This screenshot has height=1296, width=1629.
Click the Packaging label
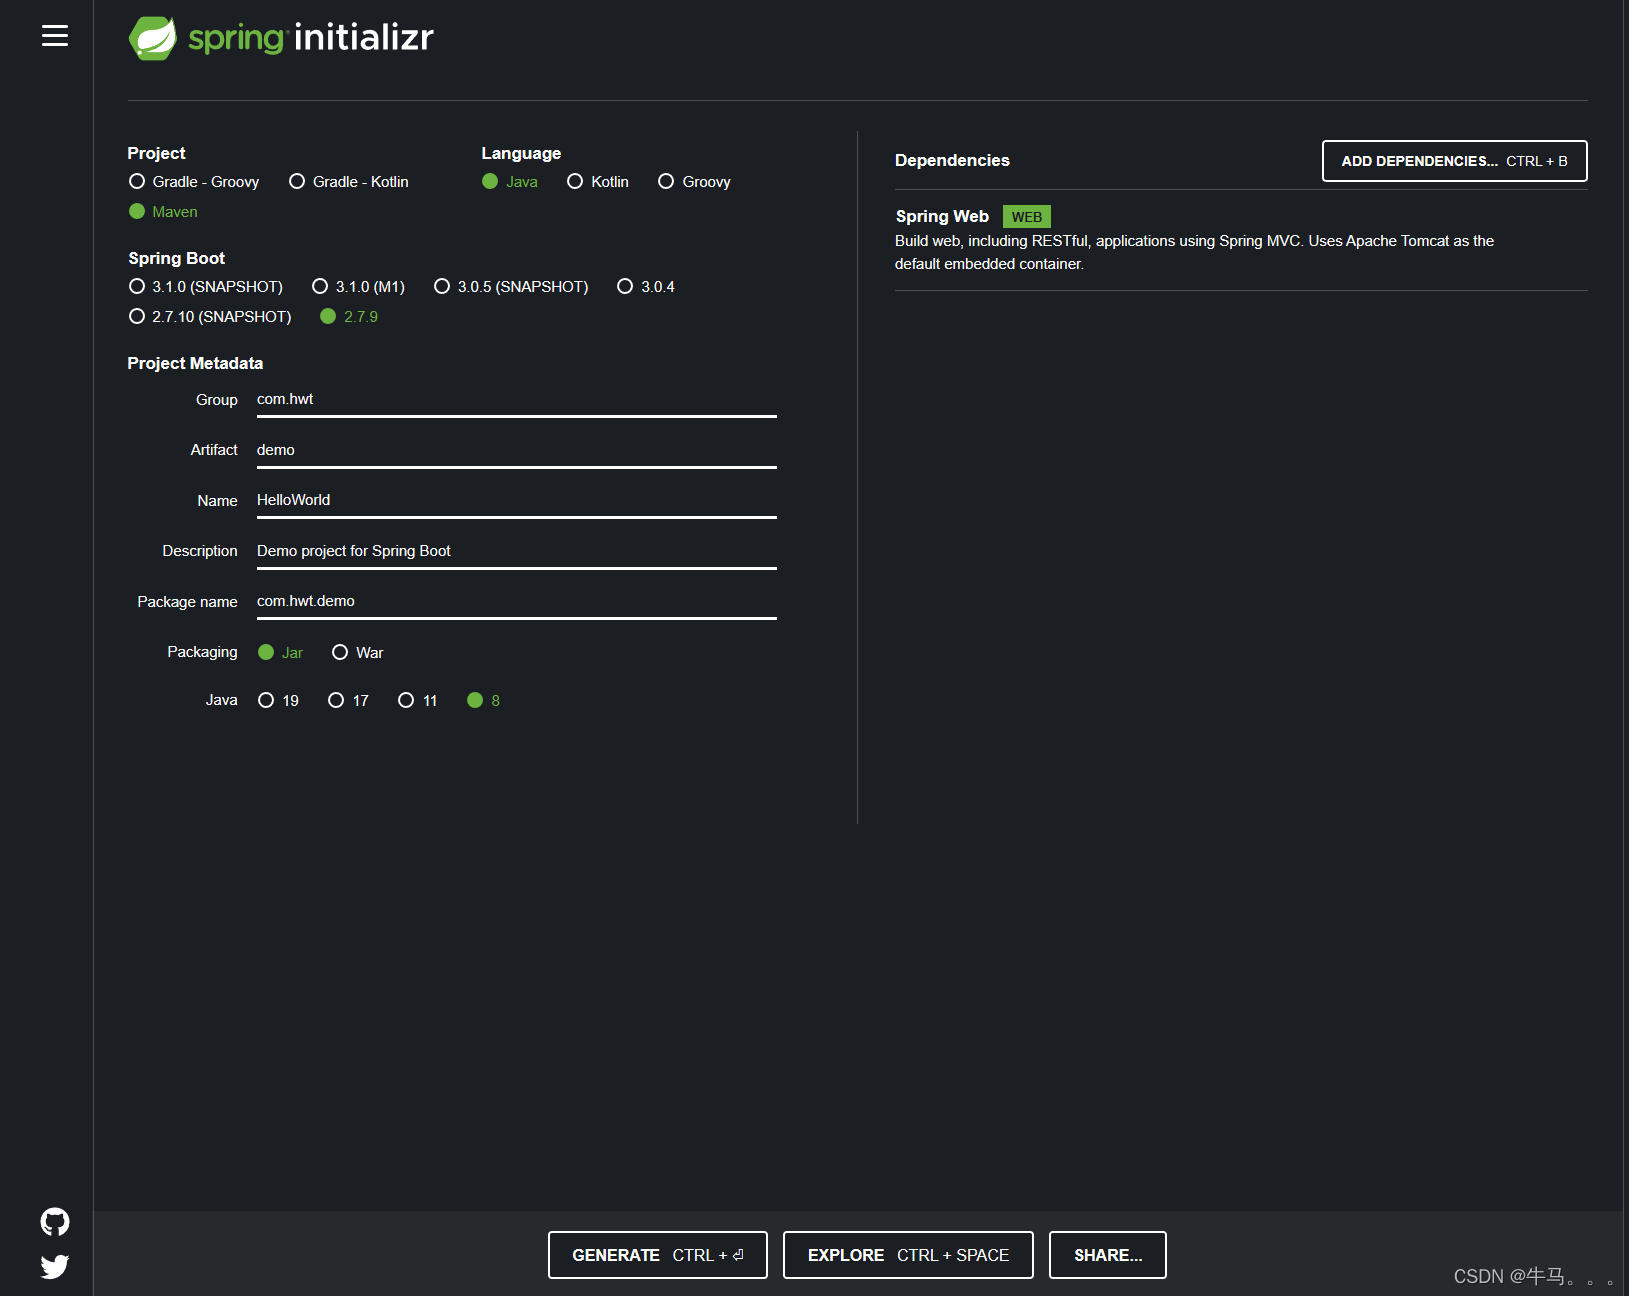[202, 652]
